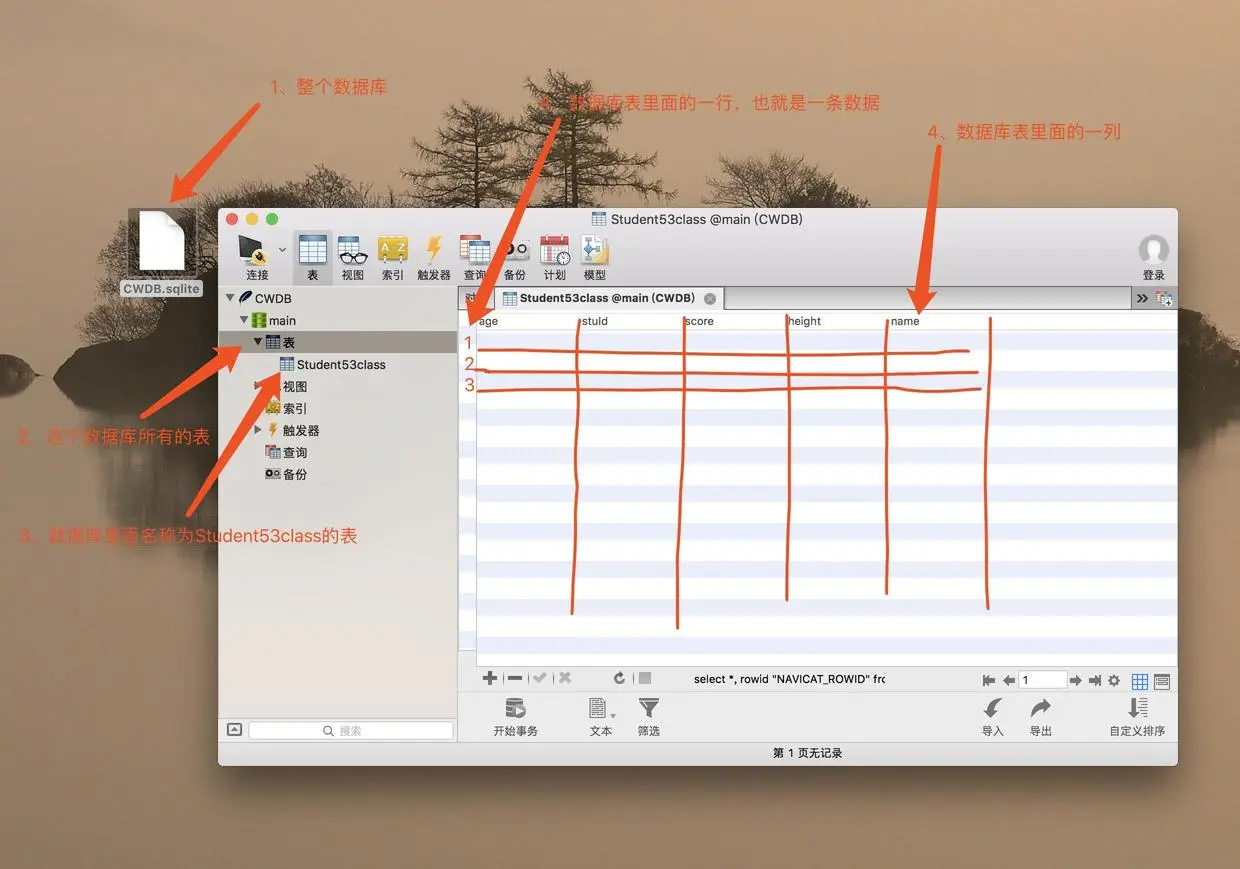1240x869 pixels.
Task: Collapse the CWDB connection tree node
Action: (x=231, y=297)
